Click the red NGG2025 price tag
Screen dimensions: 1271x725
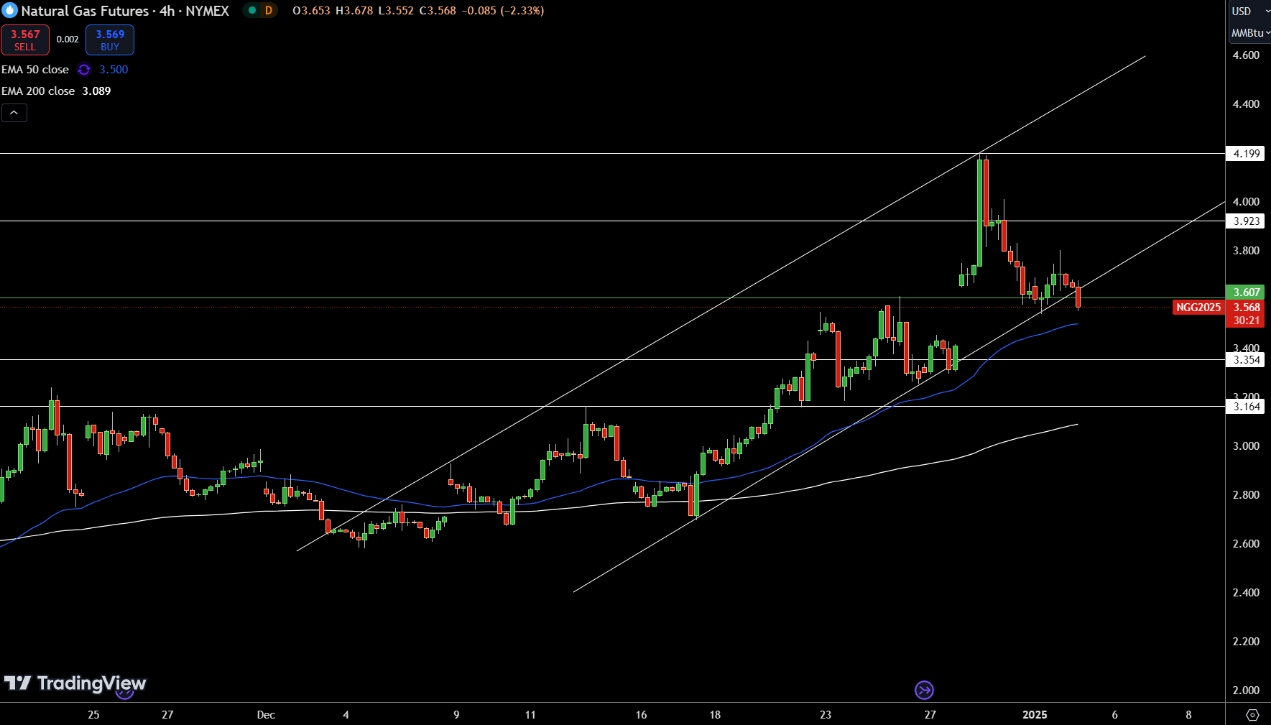point(1198,307)
